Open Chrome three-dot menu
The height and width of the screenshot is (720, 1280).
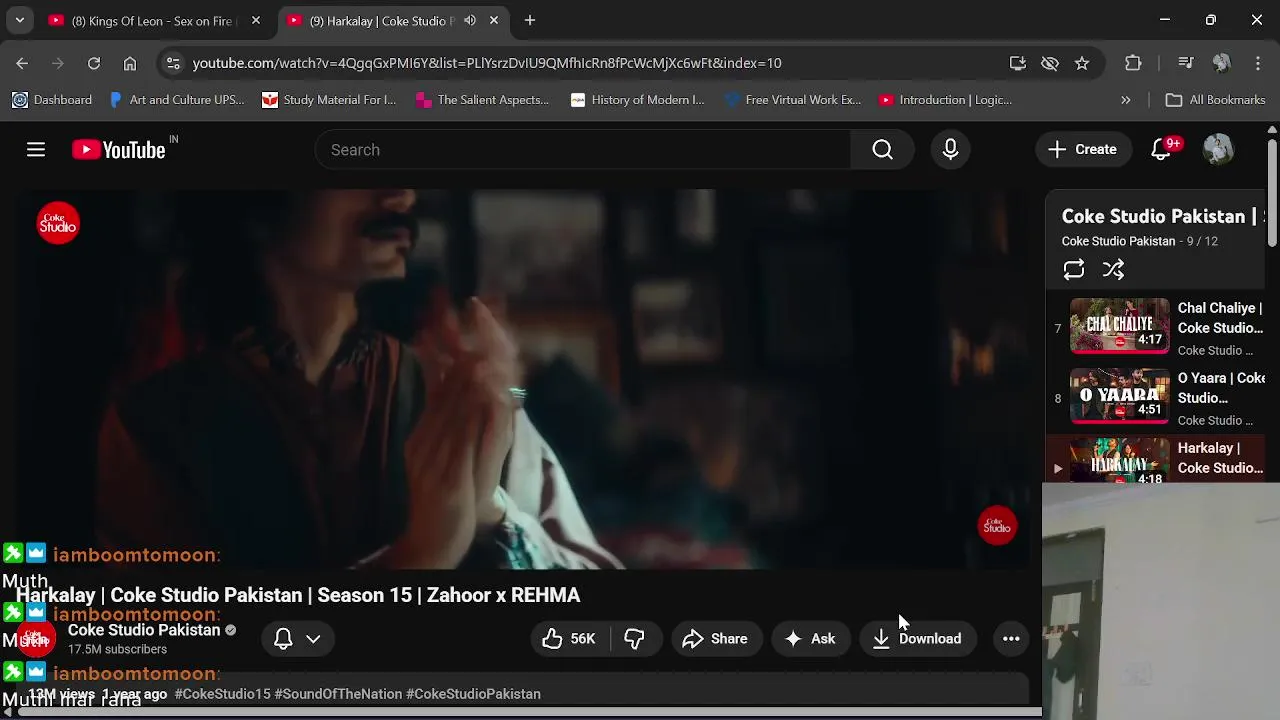click(1258, 63)
